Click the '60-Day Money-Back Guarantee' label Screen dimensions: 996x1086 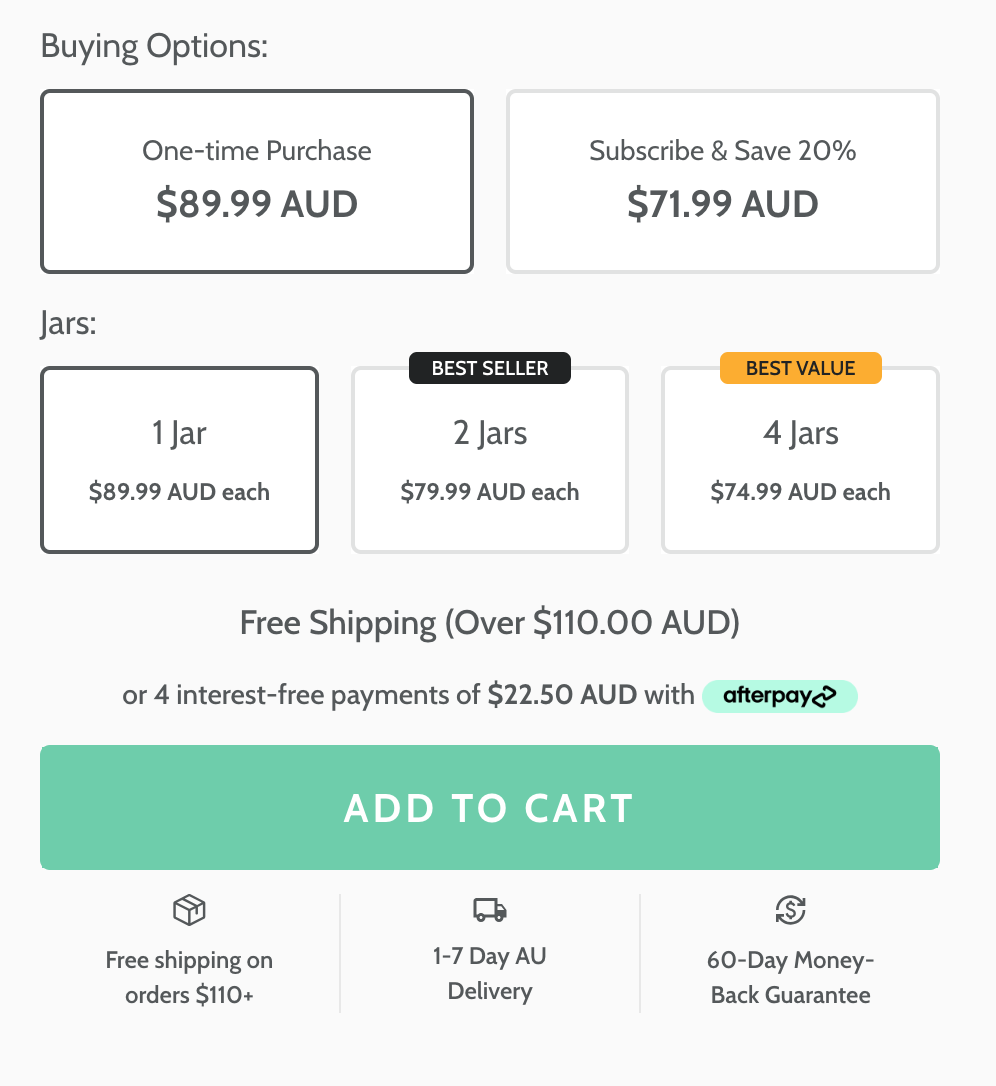(x=790, y=977)
